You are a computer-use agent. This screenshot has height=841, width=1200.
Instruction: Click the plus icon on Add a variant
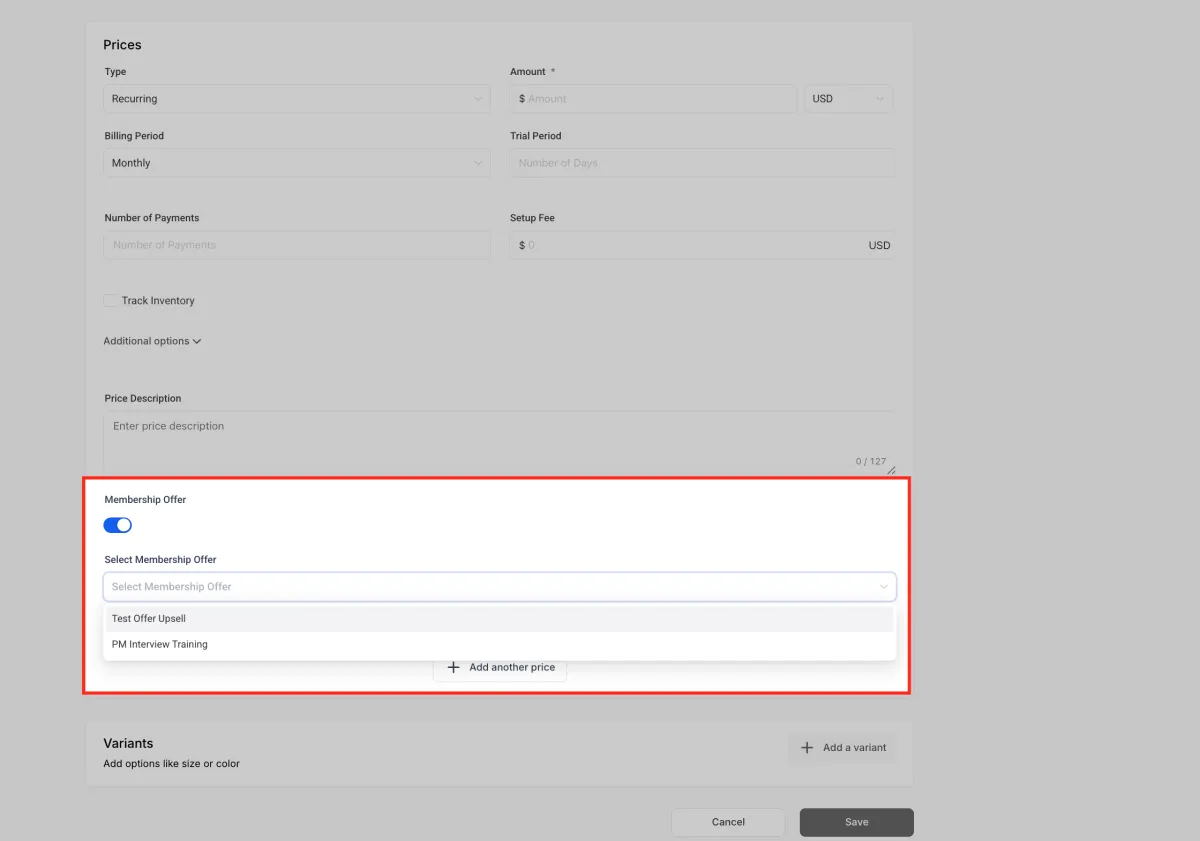point(807,747)
